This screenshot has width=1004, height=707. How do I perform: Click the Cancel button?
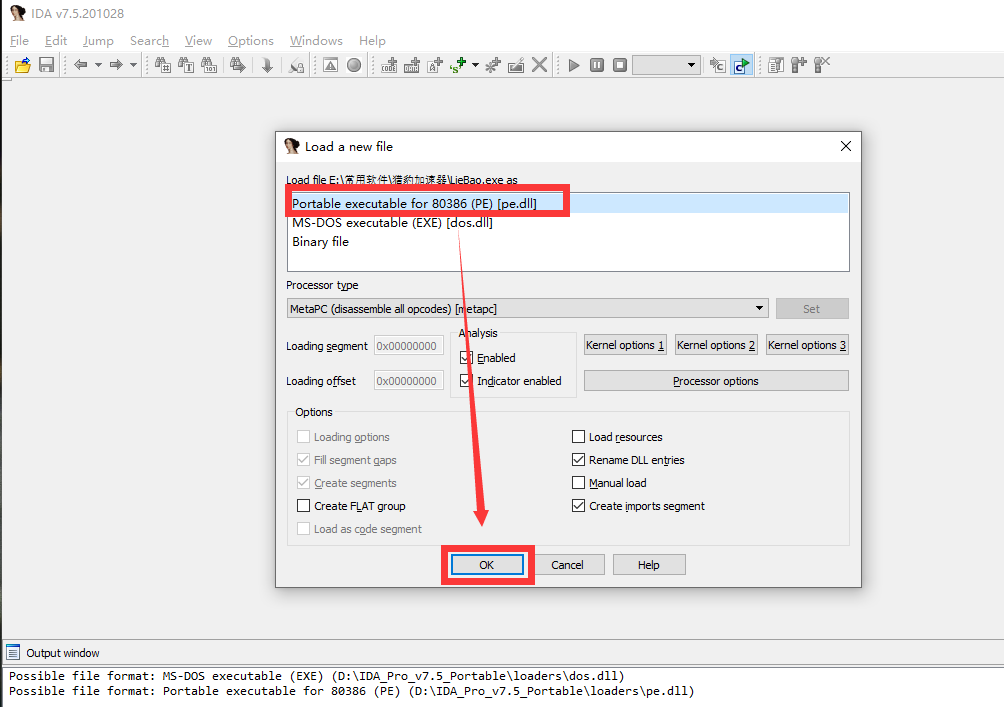click(x=567, y=565)
